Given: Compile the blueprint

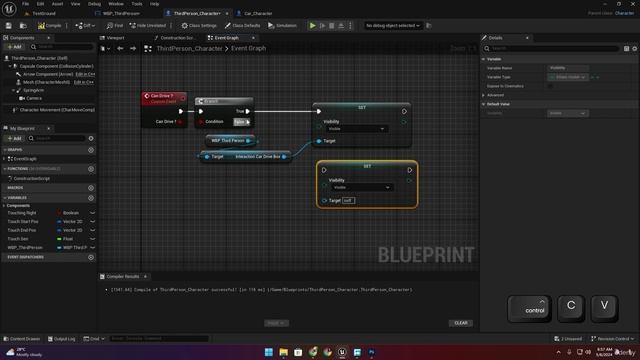Looking at the screenshot, I should (50, 25).
